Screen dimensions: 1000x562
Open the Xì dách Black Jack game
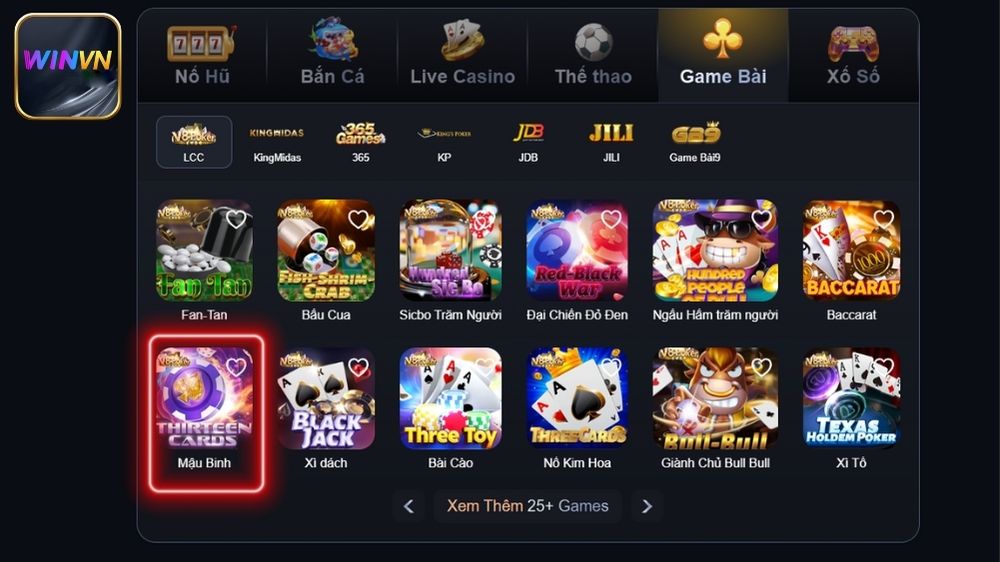click(x=326, y=398)
